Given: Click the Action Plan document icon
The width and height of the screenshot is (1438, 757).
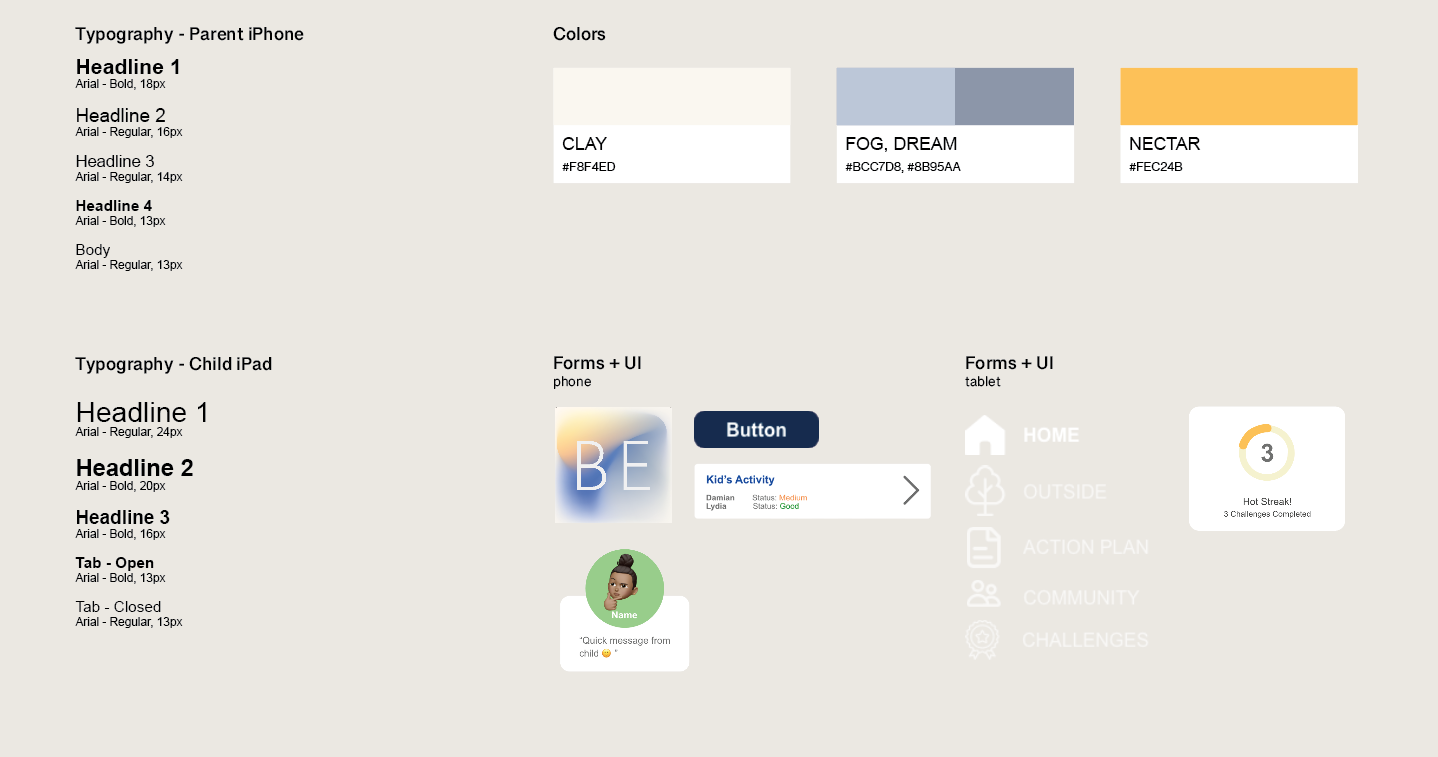Looking at the screenshot, I should pos(984,547).
